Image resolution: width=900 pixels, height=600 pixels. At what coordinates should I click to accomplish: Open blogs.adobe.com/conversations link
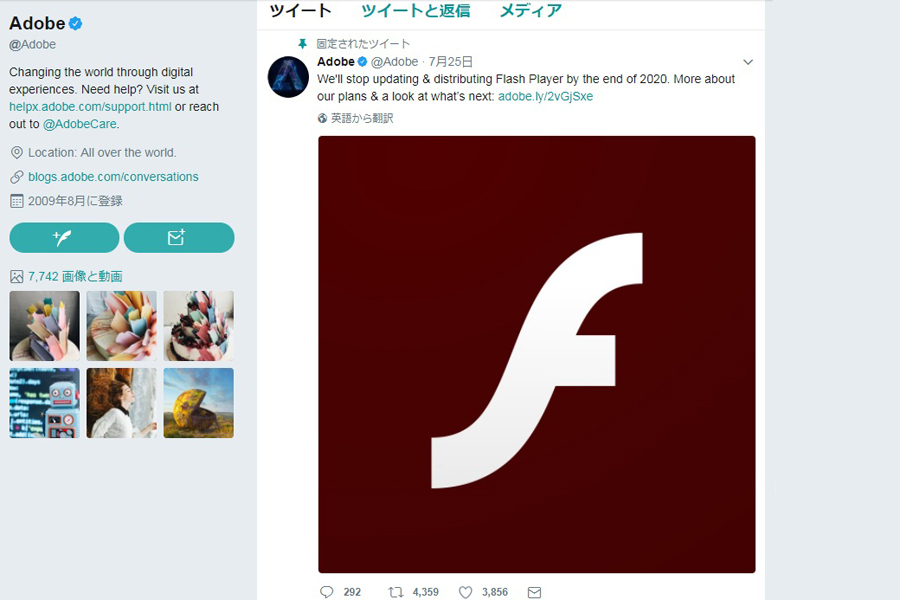[113, 177]
